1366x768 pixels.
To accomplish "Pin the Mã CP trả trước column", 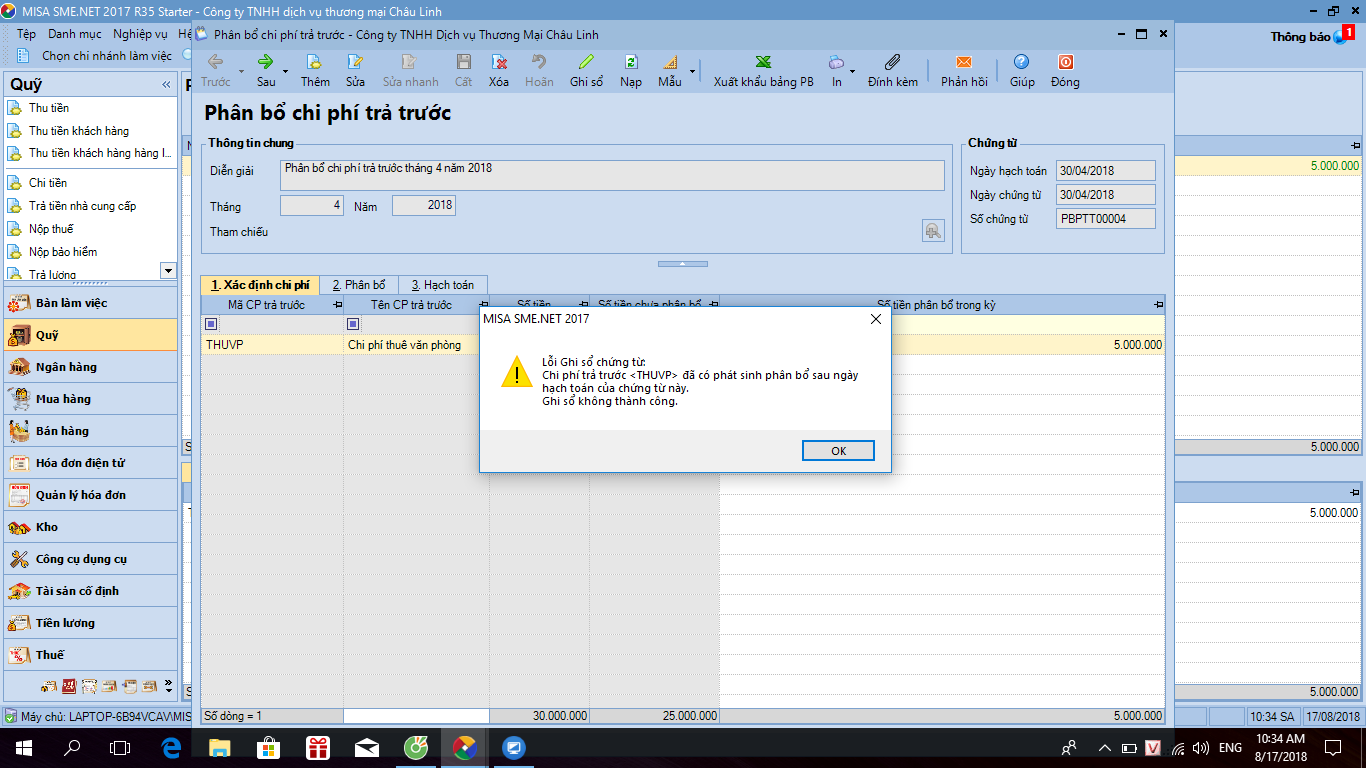I will pos(337,305).
